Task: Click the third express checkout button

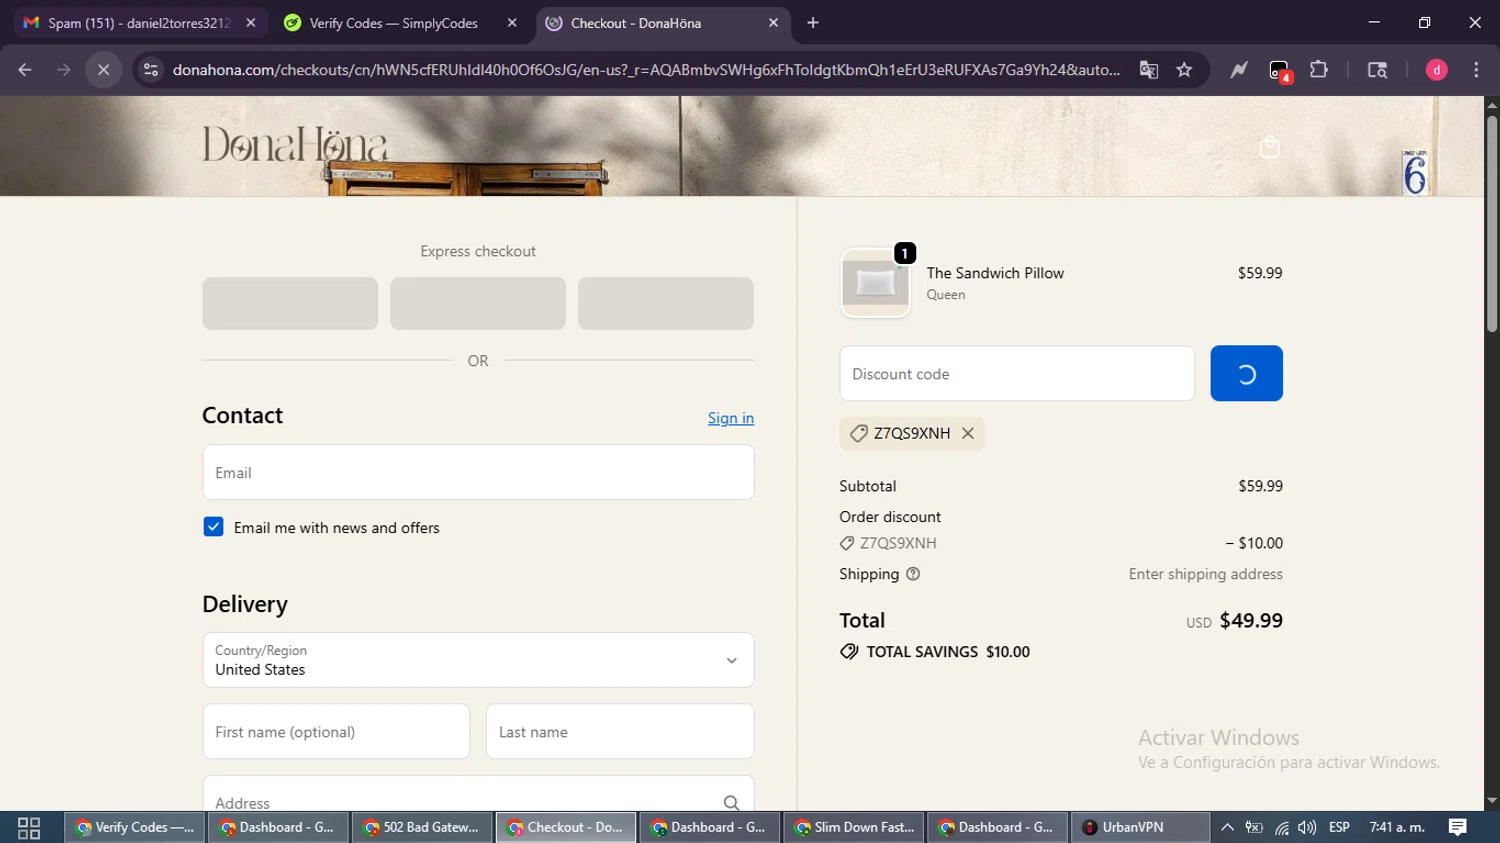Action: (x=666, y=304)
